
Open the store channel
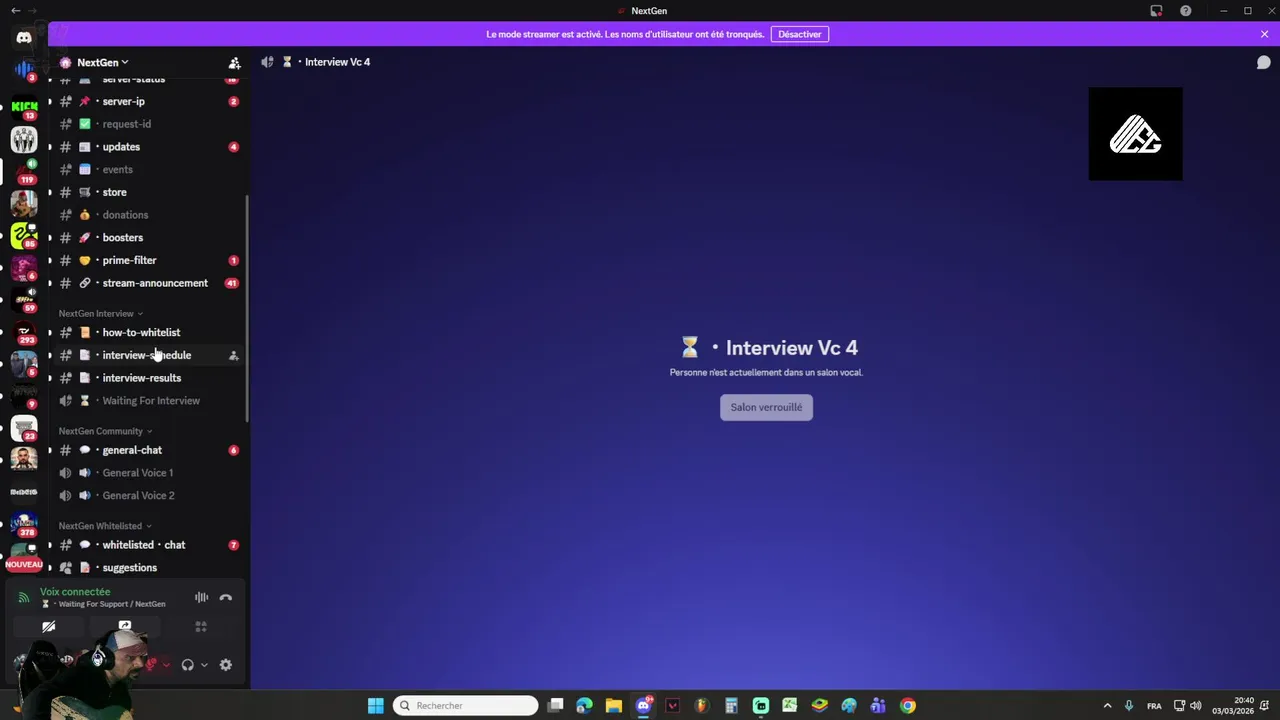(x=149, y=192)
